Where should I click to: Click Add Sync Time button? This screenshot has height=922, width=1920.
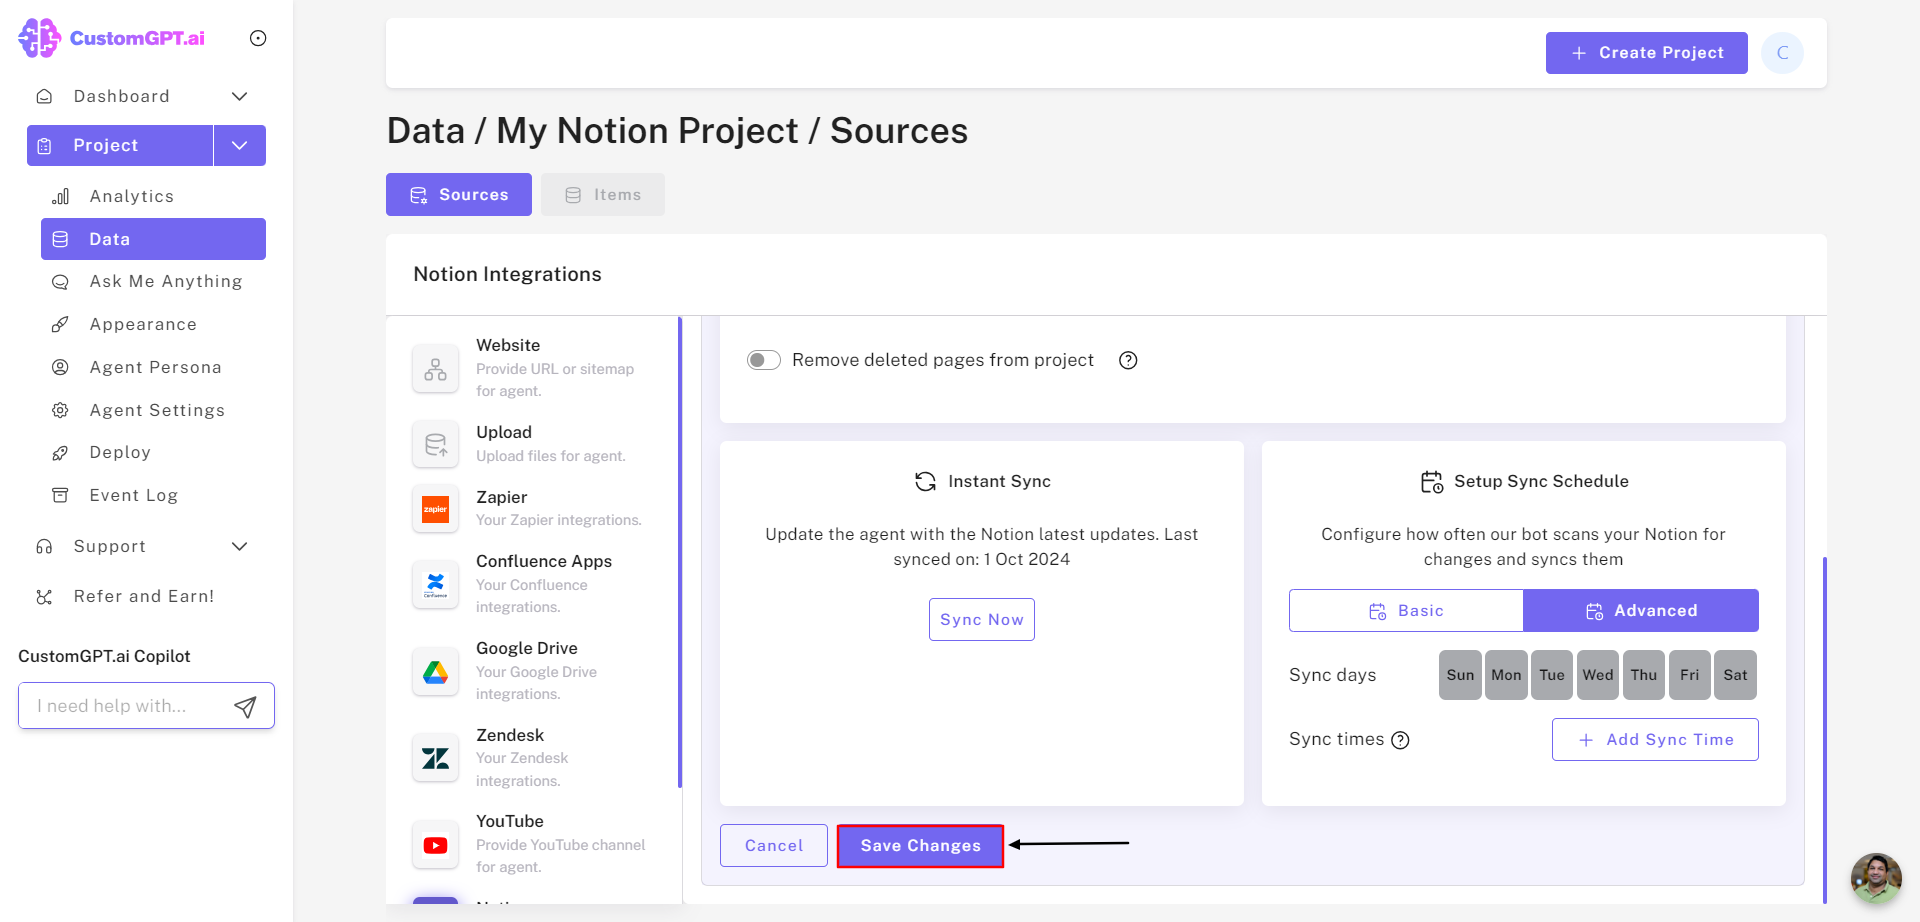1655,740
